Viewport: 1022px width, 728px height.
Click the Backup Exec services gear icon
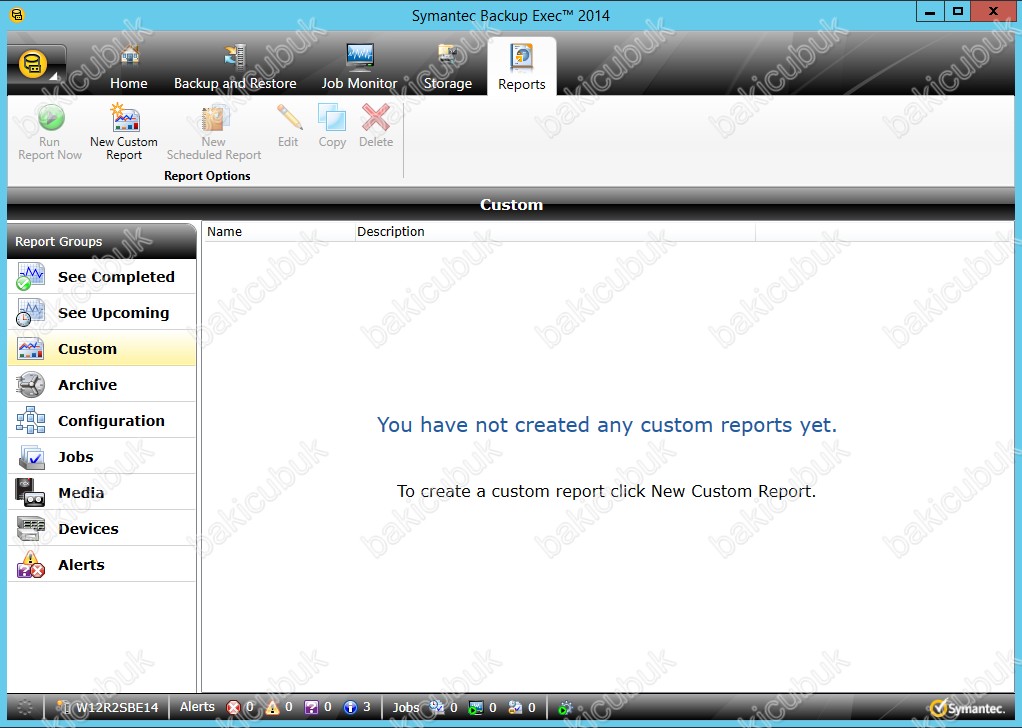[566, 707]
